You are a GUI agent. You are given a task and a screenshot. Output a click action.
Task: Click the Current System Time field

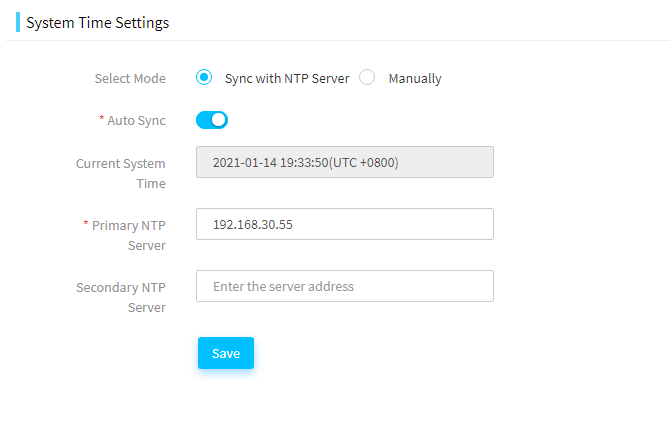tap(345, 162)
